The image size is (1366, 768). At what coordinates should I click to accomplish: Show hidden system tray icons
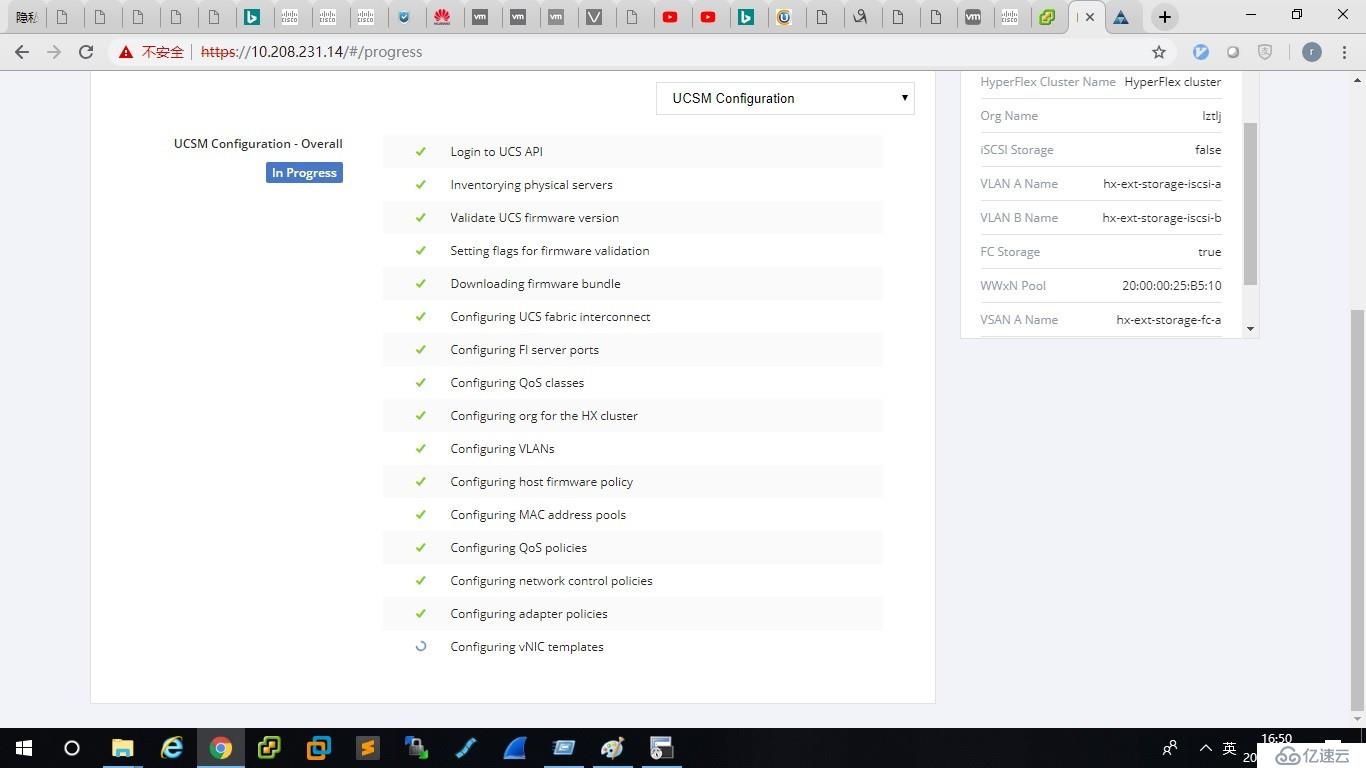tap(1206, 748)
